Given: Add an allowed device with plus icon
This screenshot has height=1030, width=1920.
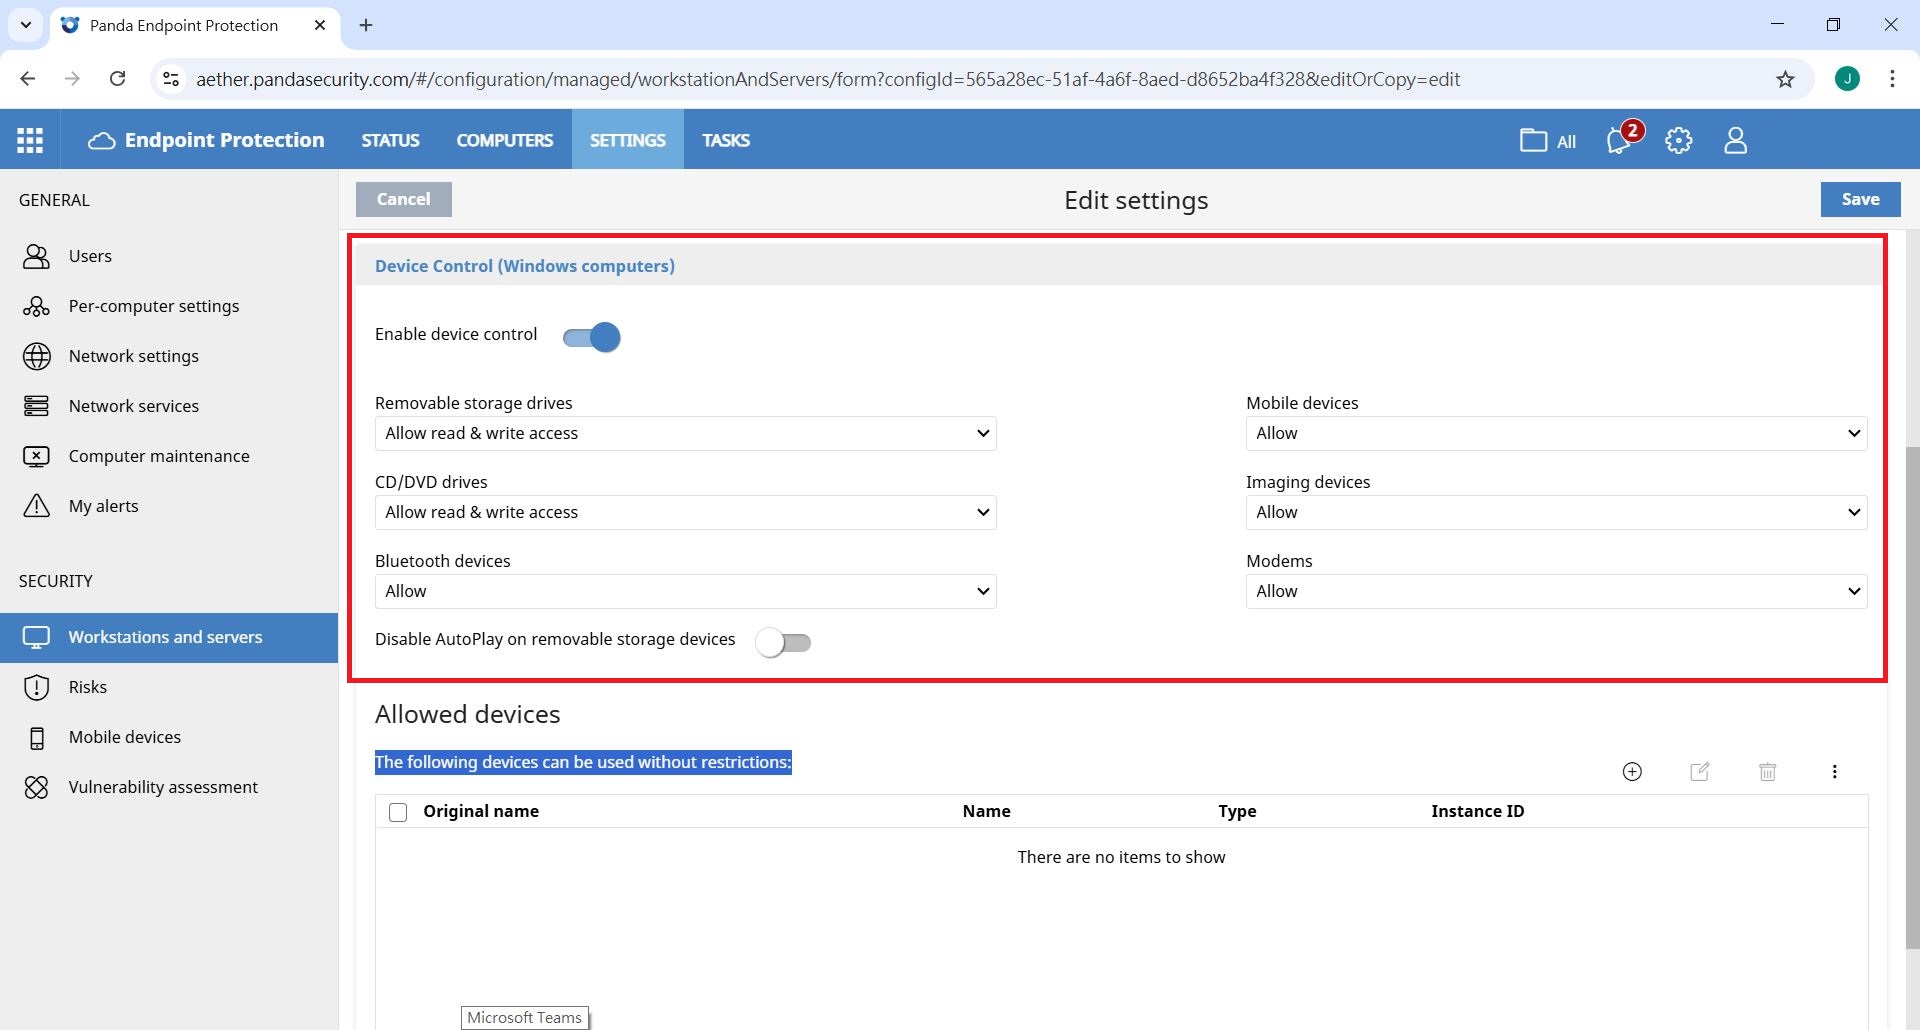Looking at the screenshot, I should pyautogui.click(x=1632, y=771).
